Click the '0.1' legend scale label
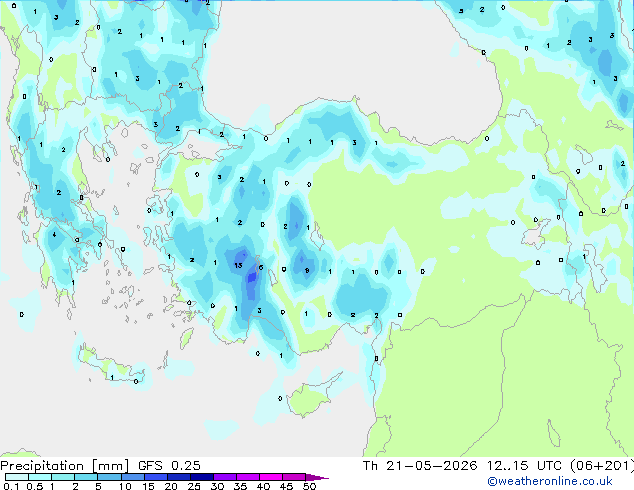 coord(11,486)
